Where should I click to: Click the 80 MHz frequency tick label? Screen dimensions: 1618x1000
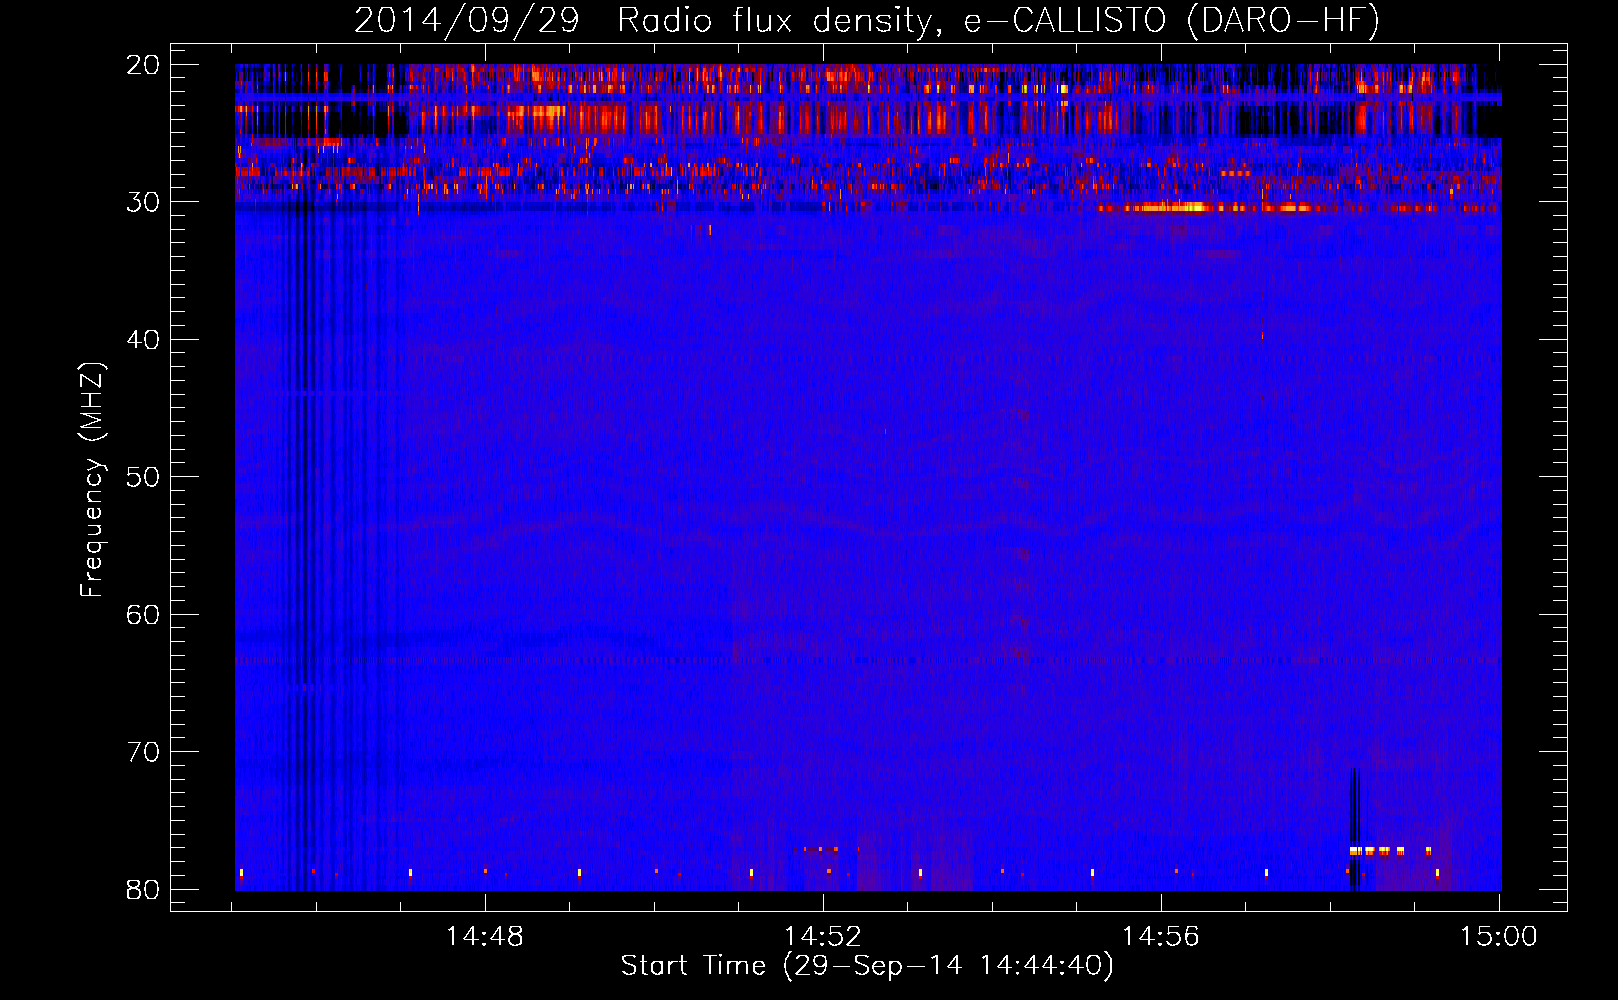(x=144, y=889)
